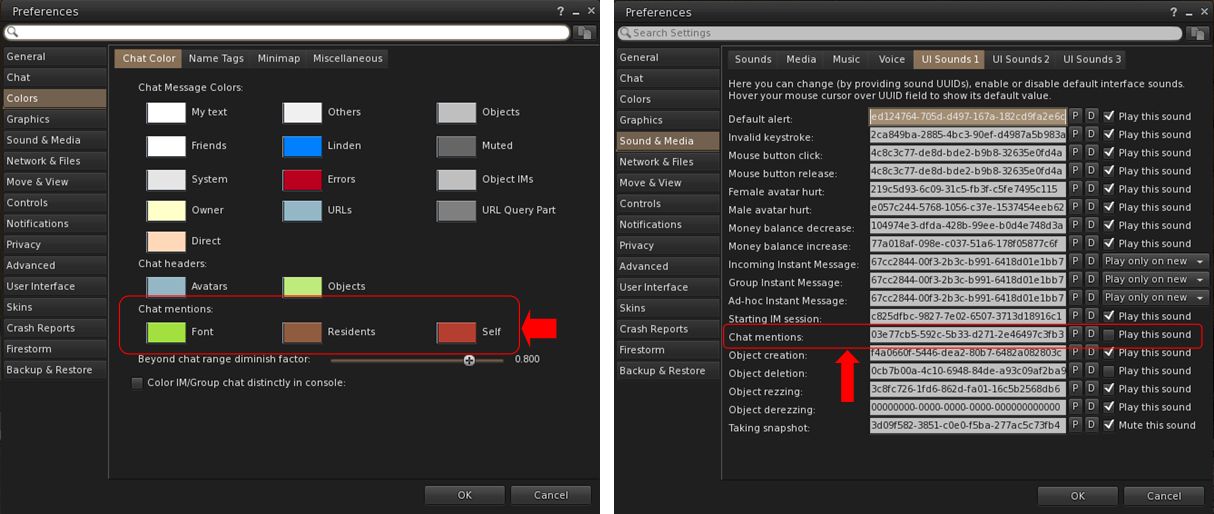Click OK in the Sound & Media window
Viewport: 1214px width, 514px height.
coord(1077,496)
